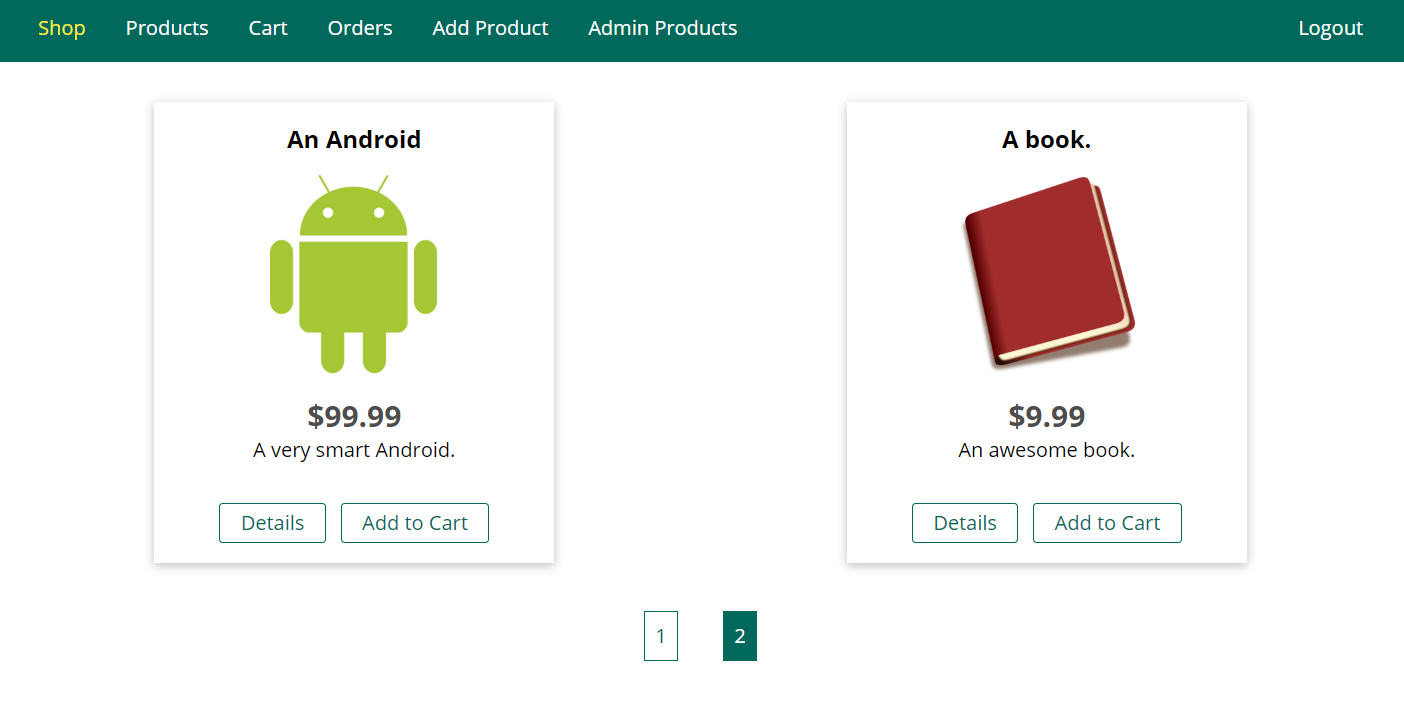Go to the Products page
Screen dimensions: 1404x704
(167, 28)
